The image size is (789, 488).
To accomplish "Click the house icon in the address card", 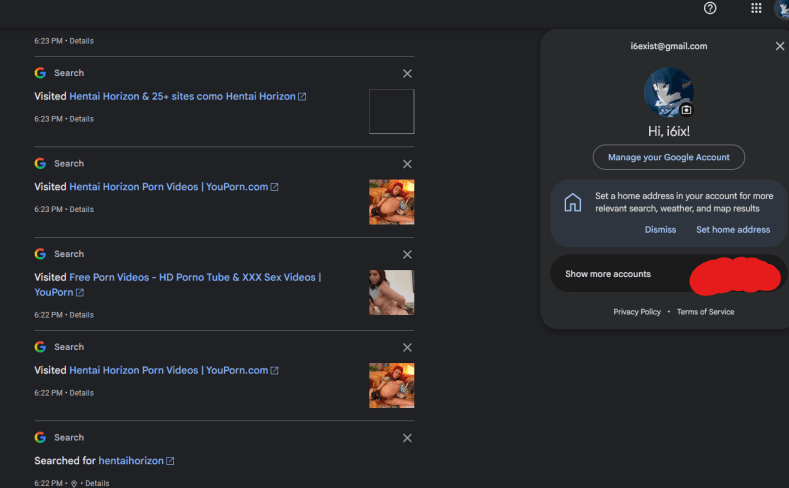I will pos(573,203).
